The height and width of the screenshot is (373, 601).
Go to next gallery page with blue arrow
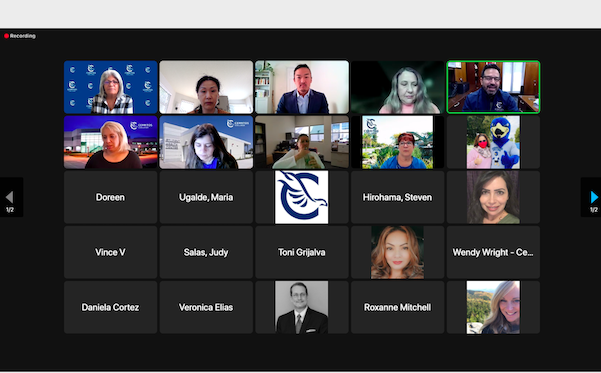tap(594, 197)
